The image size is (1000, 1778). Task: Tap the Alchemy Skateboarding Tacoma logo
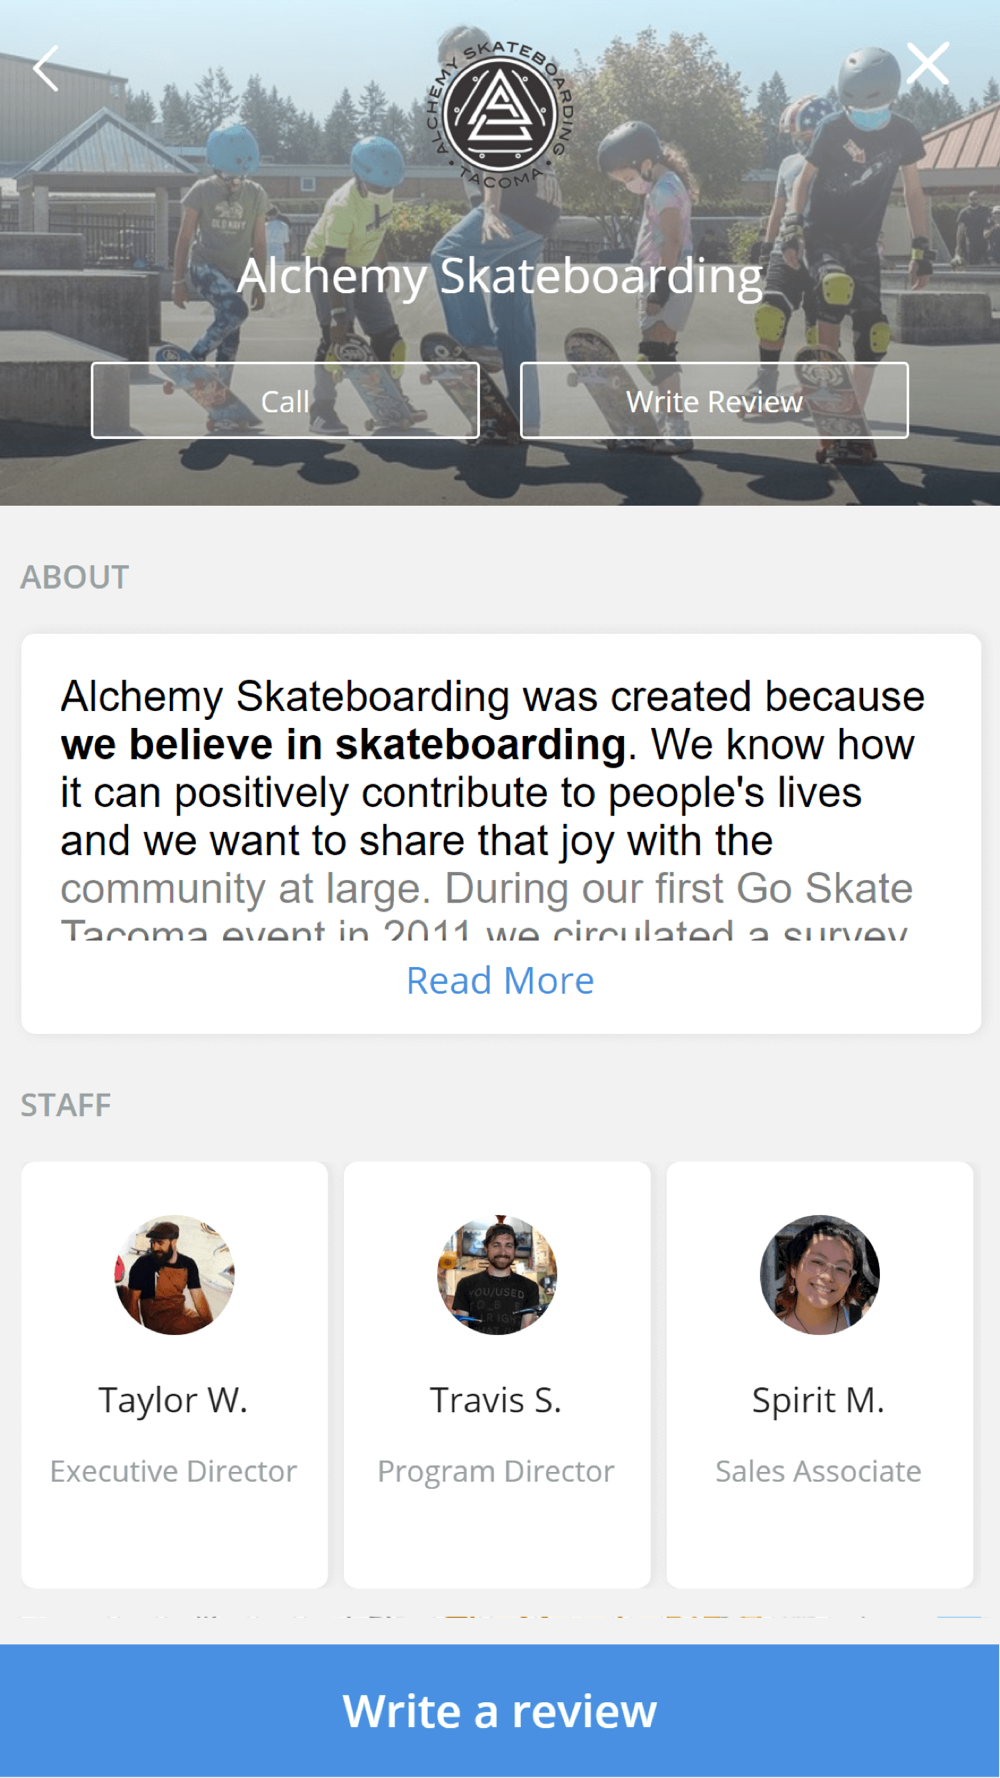pos(500,113)
